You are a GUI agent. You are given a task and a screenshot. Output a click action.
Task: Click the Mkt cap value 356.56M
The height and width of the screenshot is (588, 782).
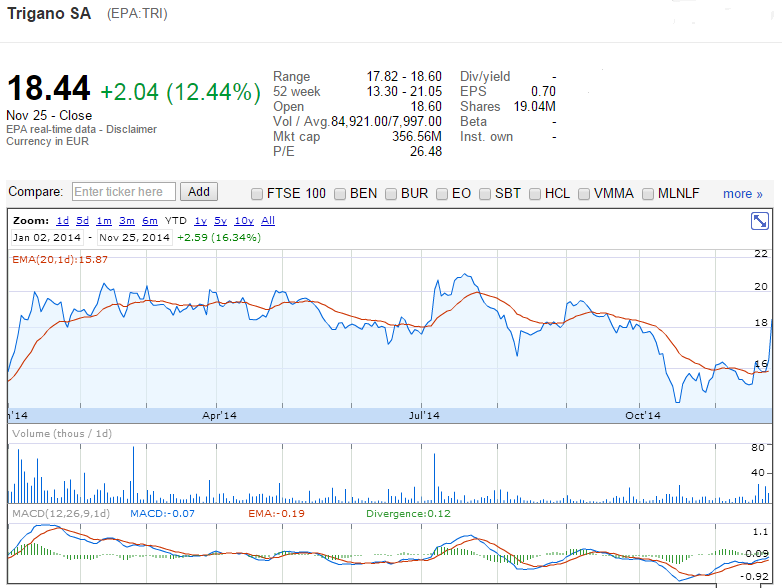(417, 137)
